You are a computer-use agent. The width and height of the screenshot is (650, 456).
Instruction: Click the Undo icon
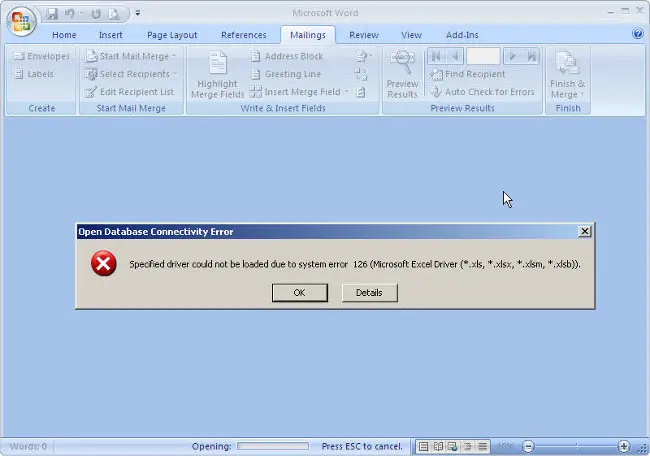pos(69,14)
